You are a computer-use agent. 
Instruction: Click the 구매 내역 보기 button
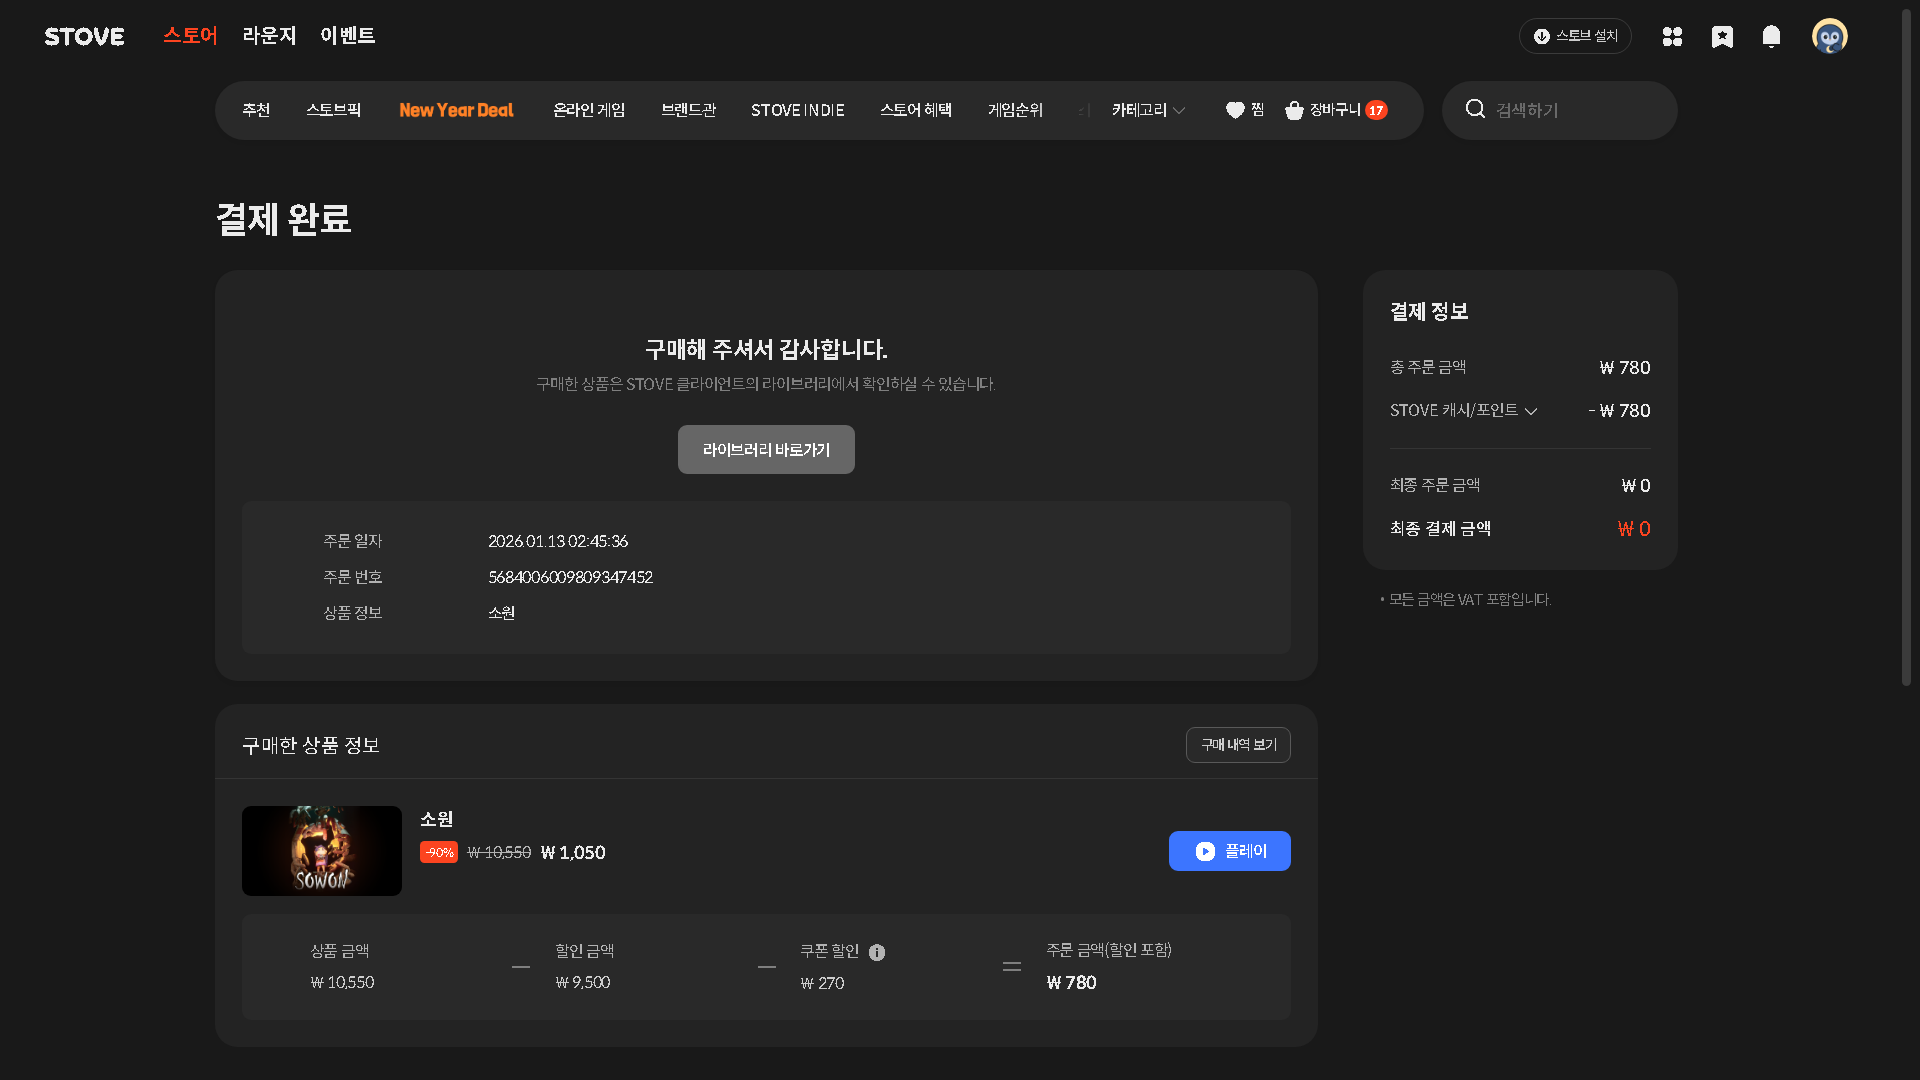point(1238,745)
